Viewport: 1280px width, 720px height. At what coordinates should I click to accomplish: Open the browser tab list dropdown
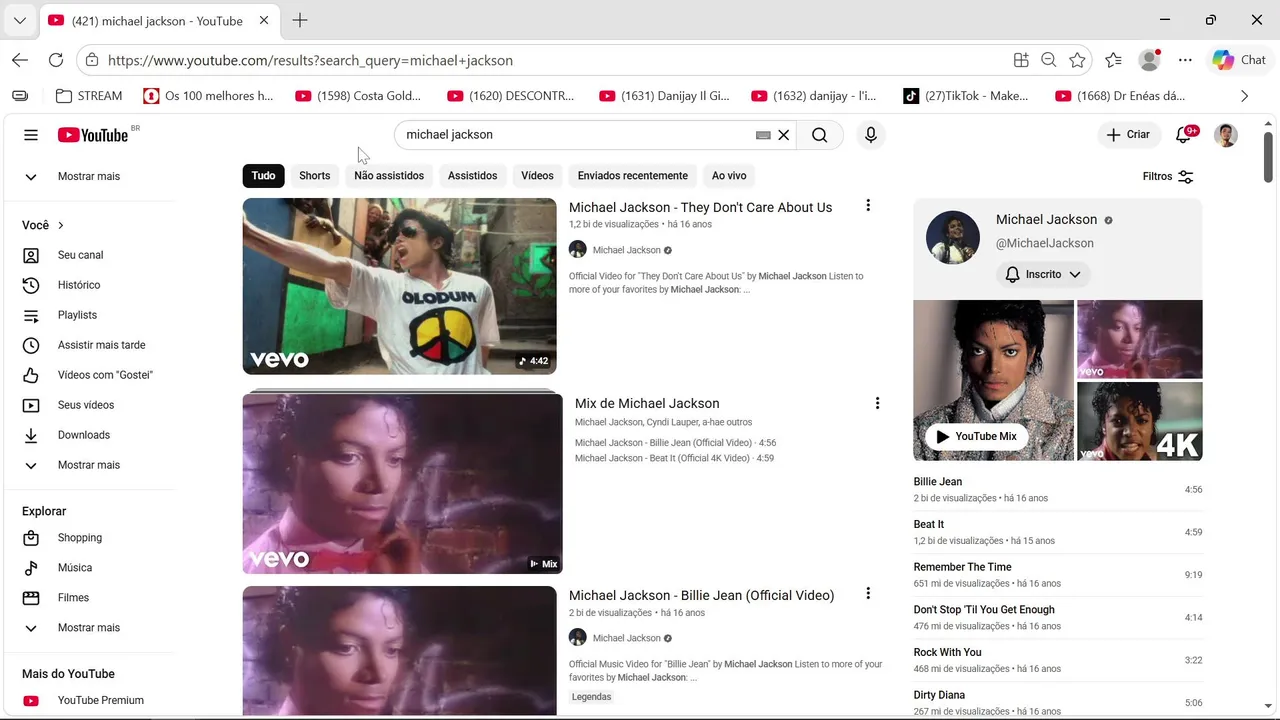coord(20,20)
